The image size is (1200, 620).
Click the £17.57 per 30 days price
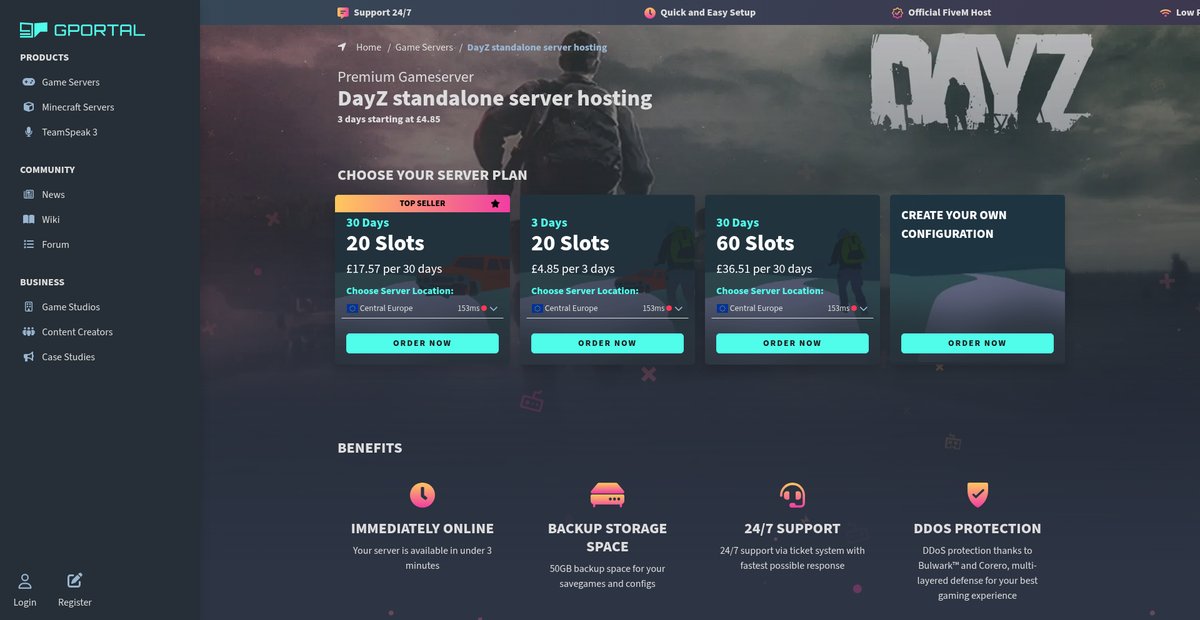pyautogui.click(x=394, y=268)
